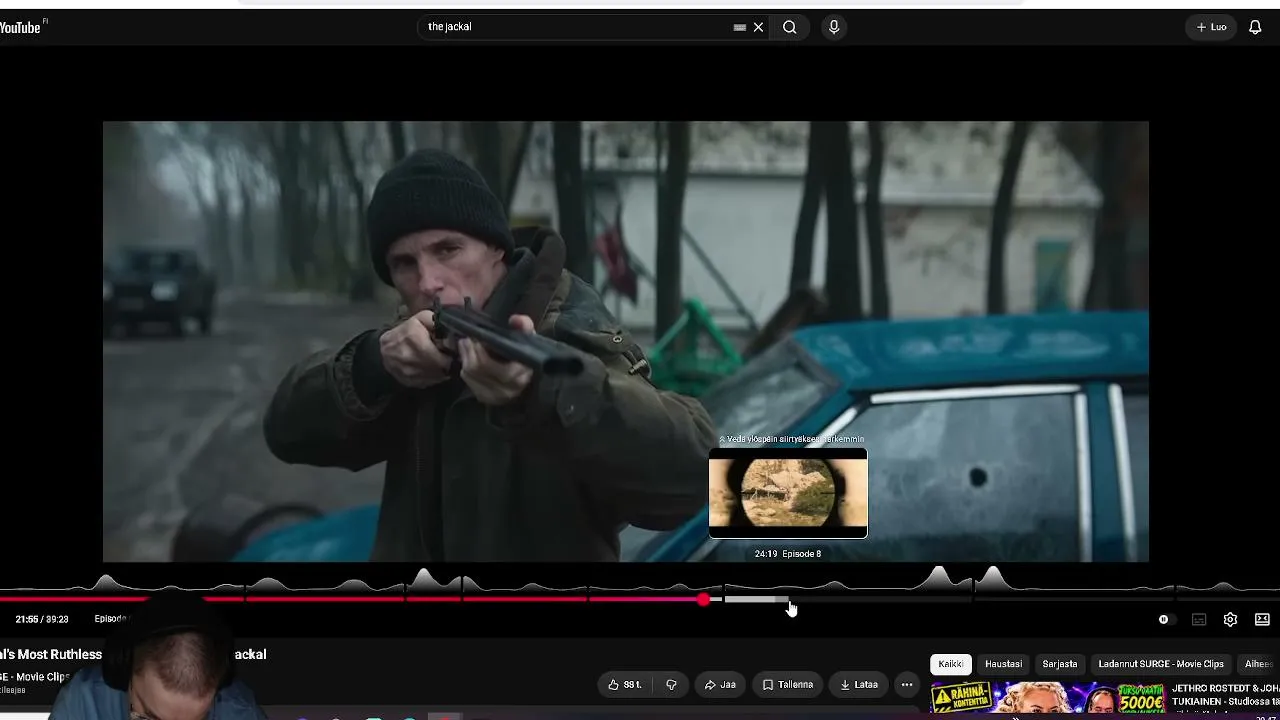
Task: Show elapsed time label 21:55 / 39:23
Action: [x=42, y=619]
